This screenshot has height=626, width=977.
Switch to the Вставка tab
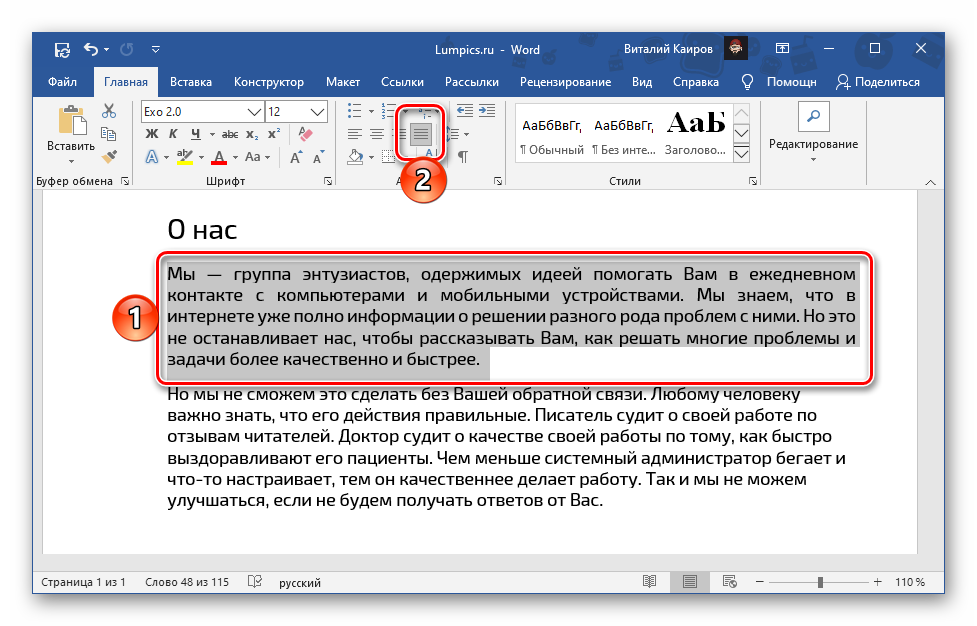(190, 82)
